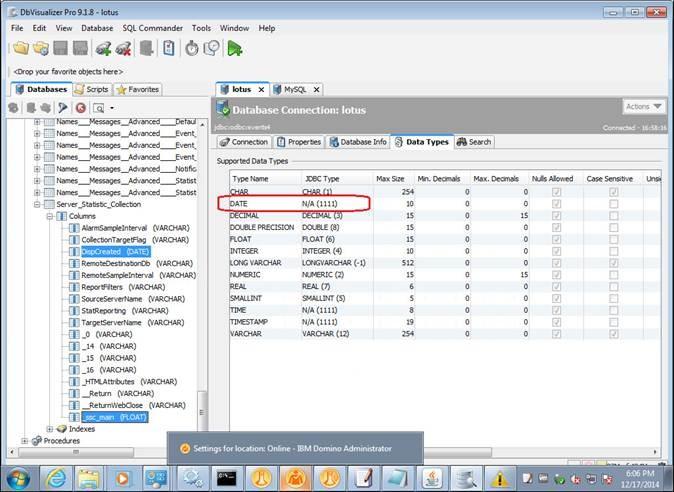Click the open folder toolbar icon

coord(20,48)
